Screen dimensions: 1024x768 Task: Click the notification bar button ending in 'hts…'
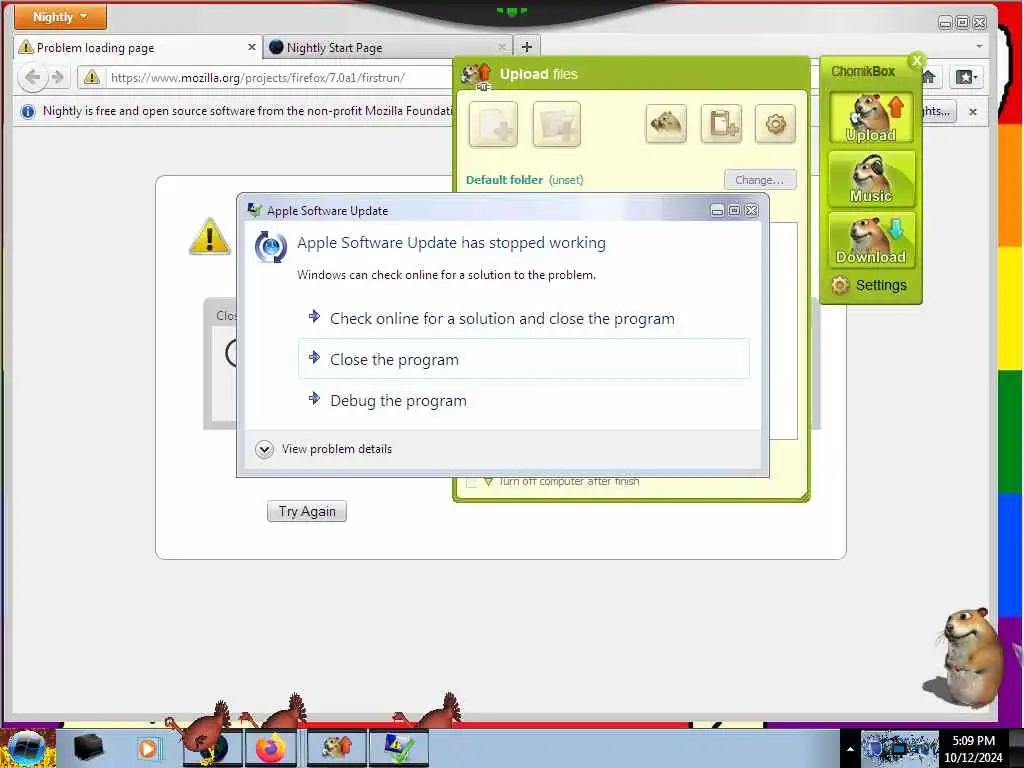[938, 111]
